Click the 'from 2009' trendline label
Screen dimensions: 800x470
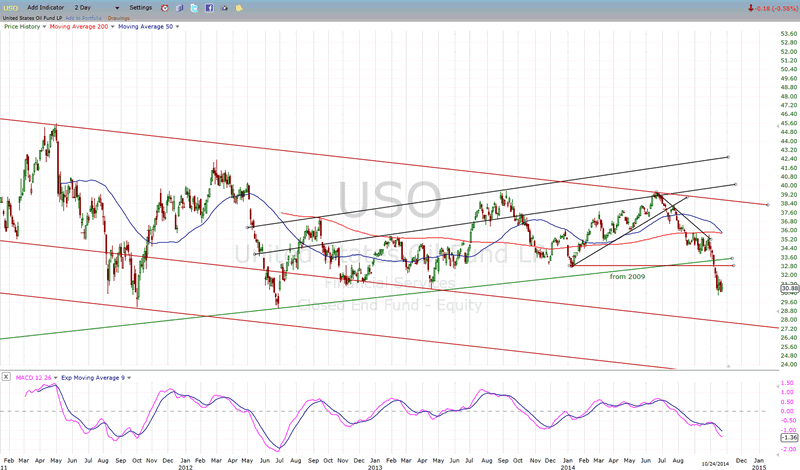click(x=627, y=277)
